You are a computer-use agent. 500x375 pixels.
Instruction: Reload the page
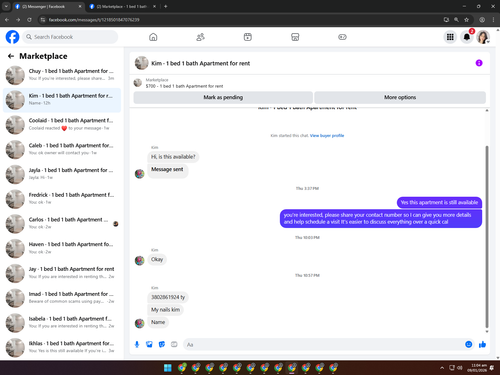[29, 20]
